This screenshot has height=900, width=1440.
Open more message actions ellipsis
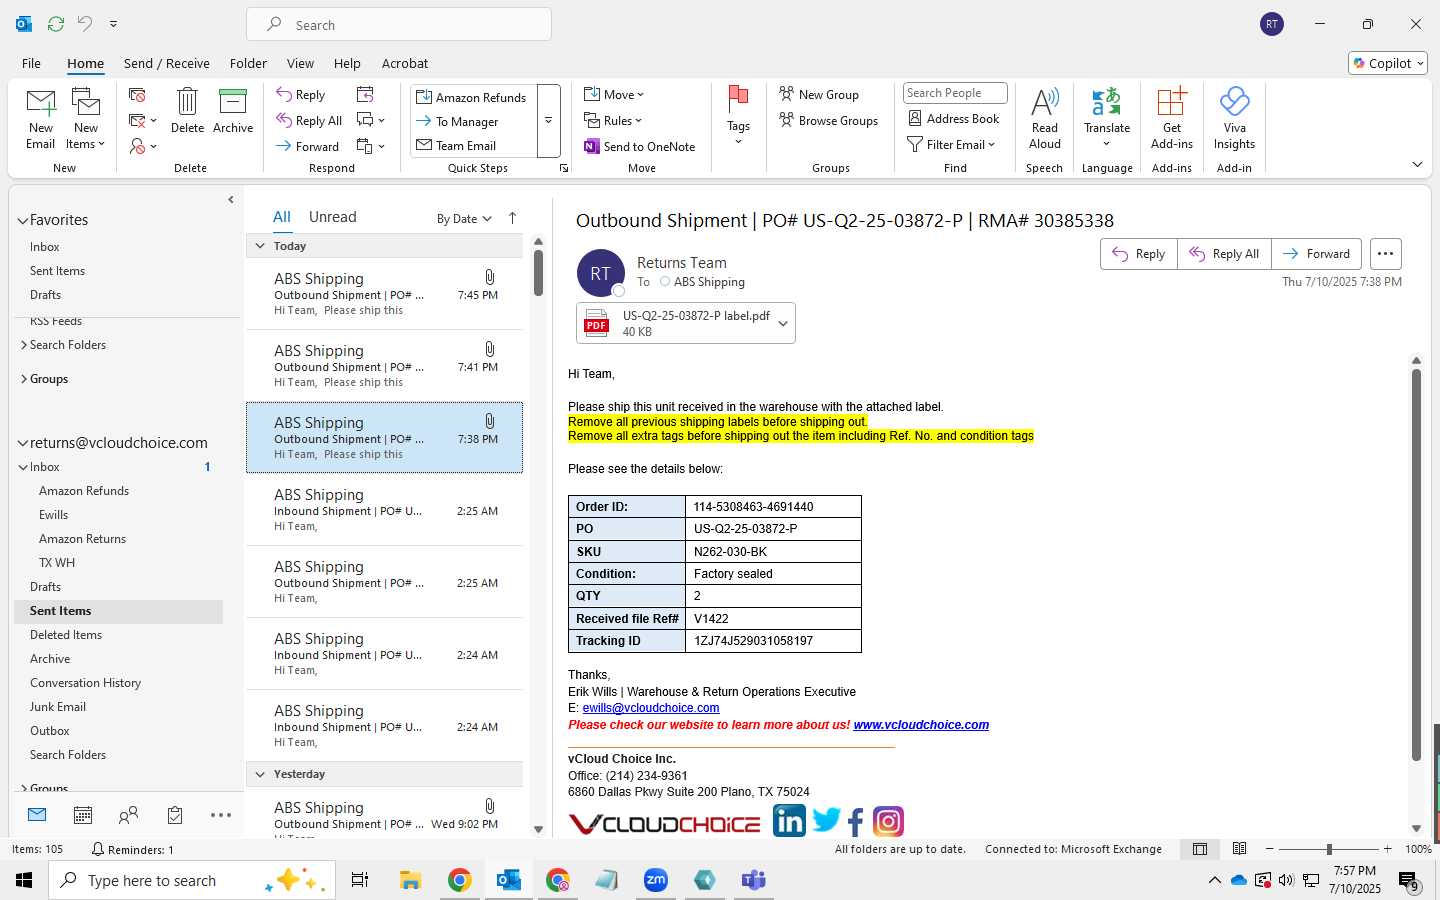pyautogui.click(x=1385, y=254)
